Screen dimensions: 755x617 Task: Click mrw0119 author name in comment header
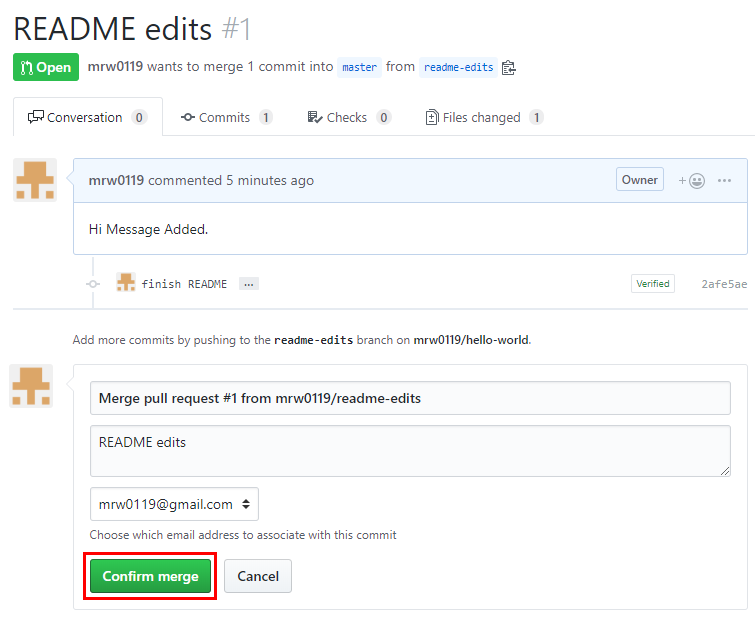[x=116, y=180]
